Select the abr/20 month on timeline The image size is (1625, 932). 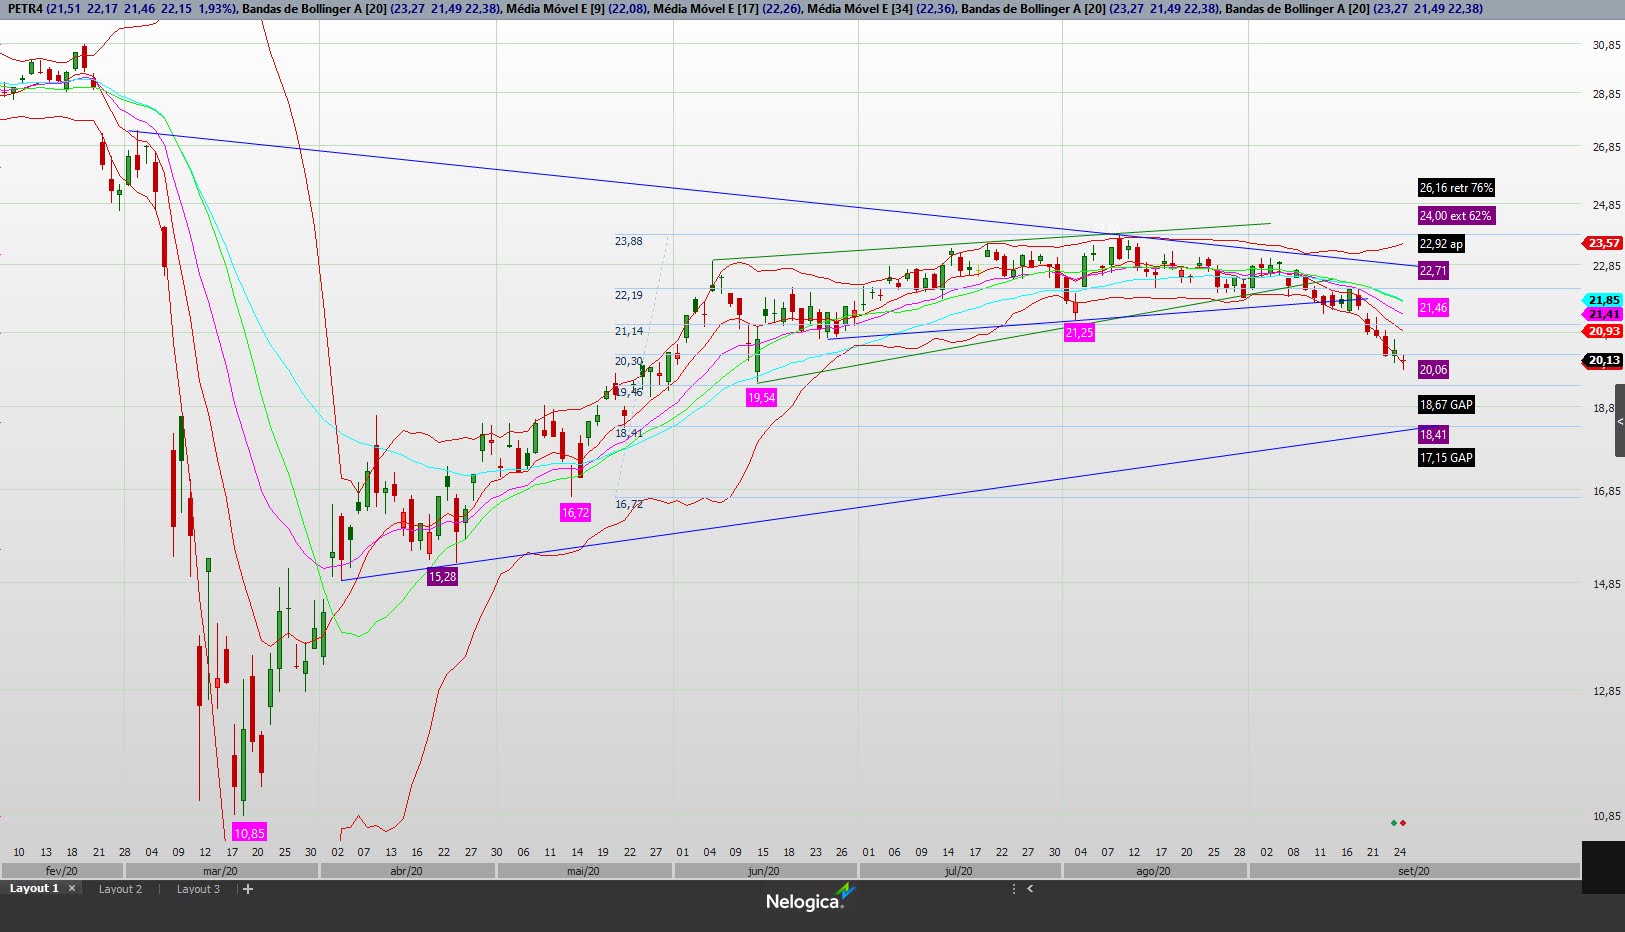coord(406,871)
